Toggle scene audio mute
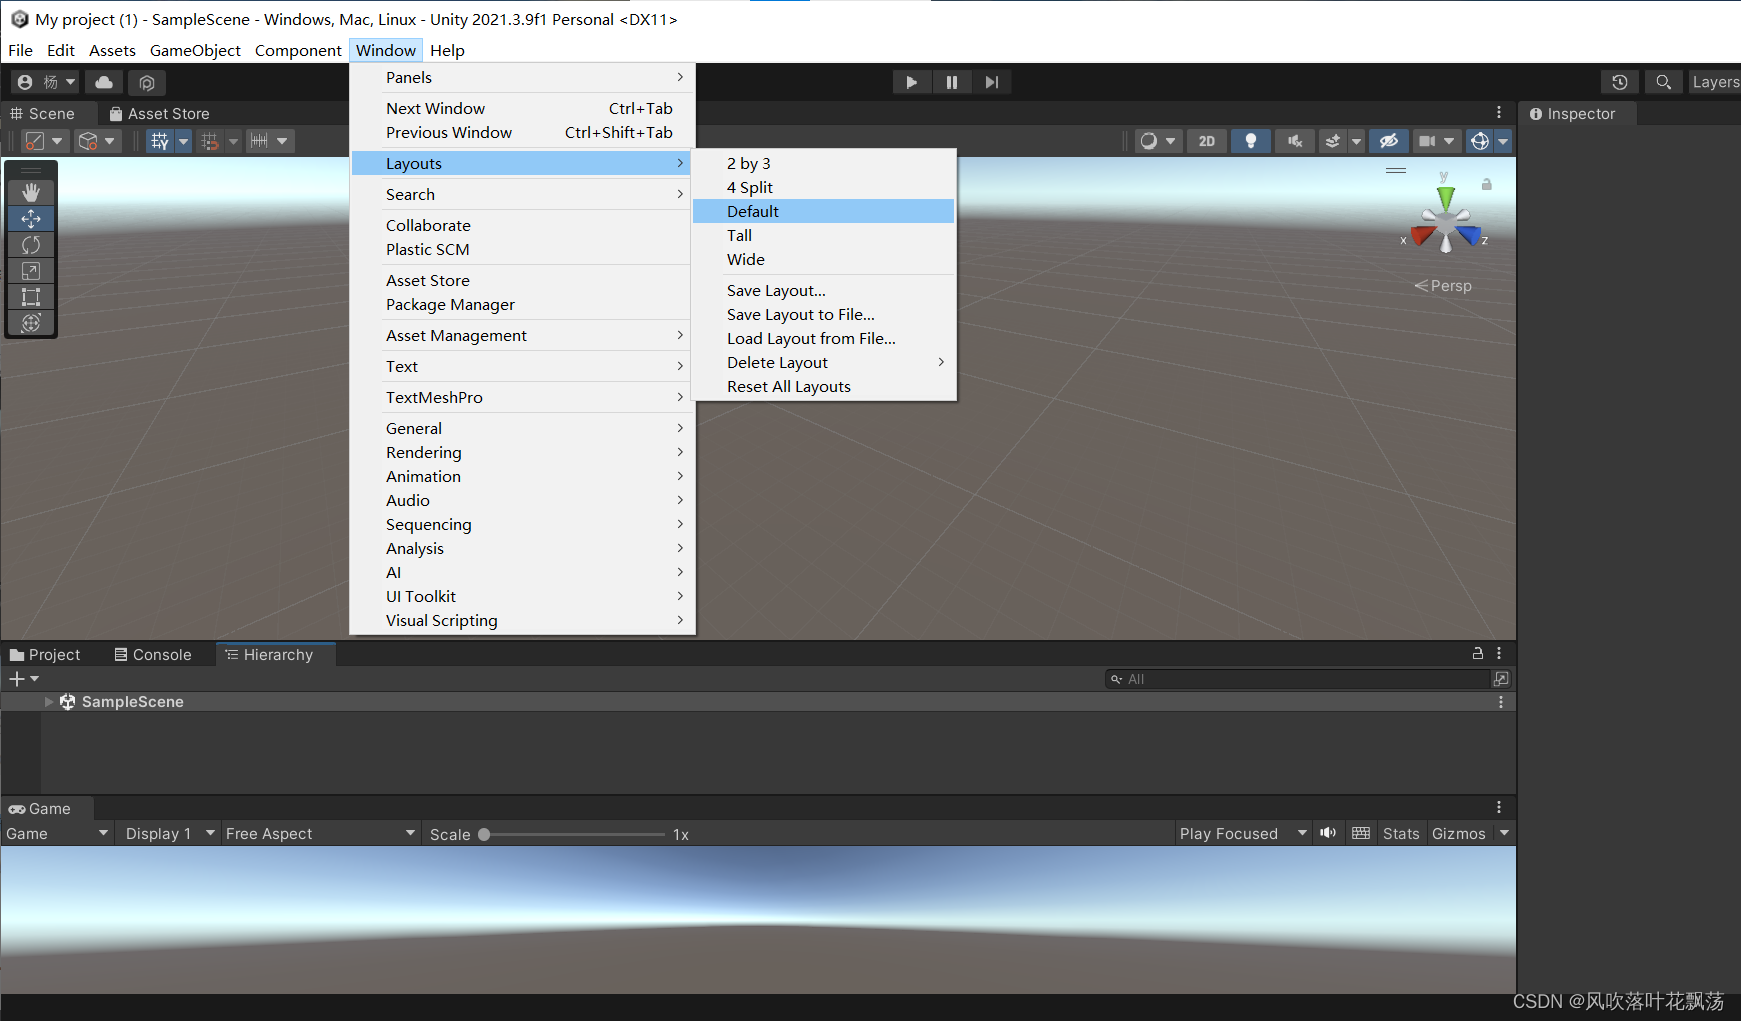 coord(1295,141)
